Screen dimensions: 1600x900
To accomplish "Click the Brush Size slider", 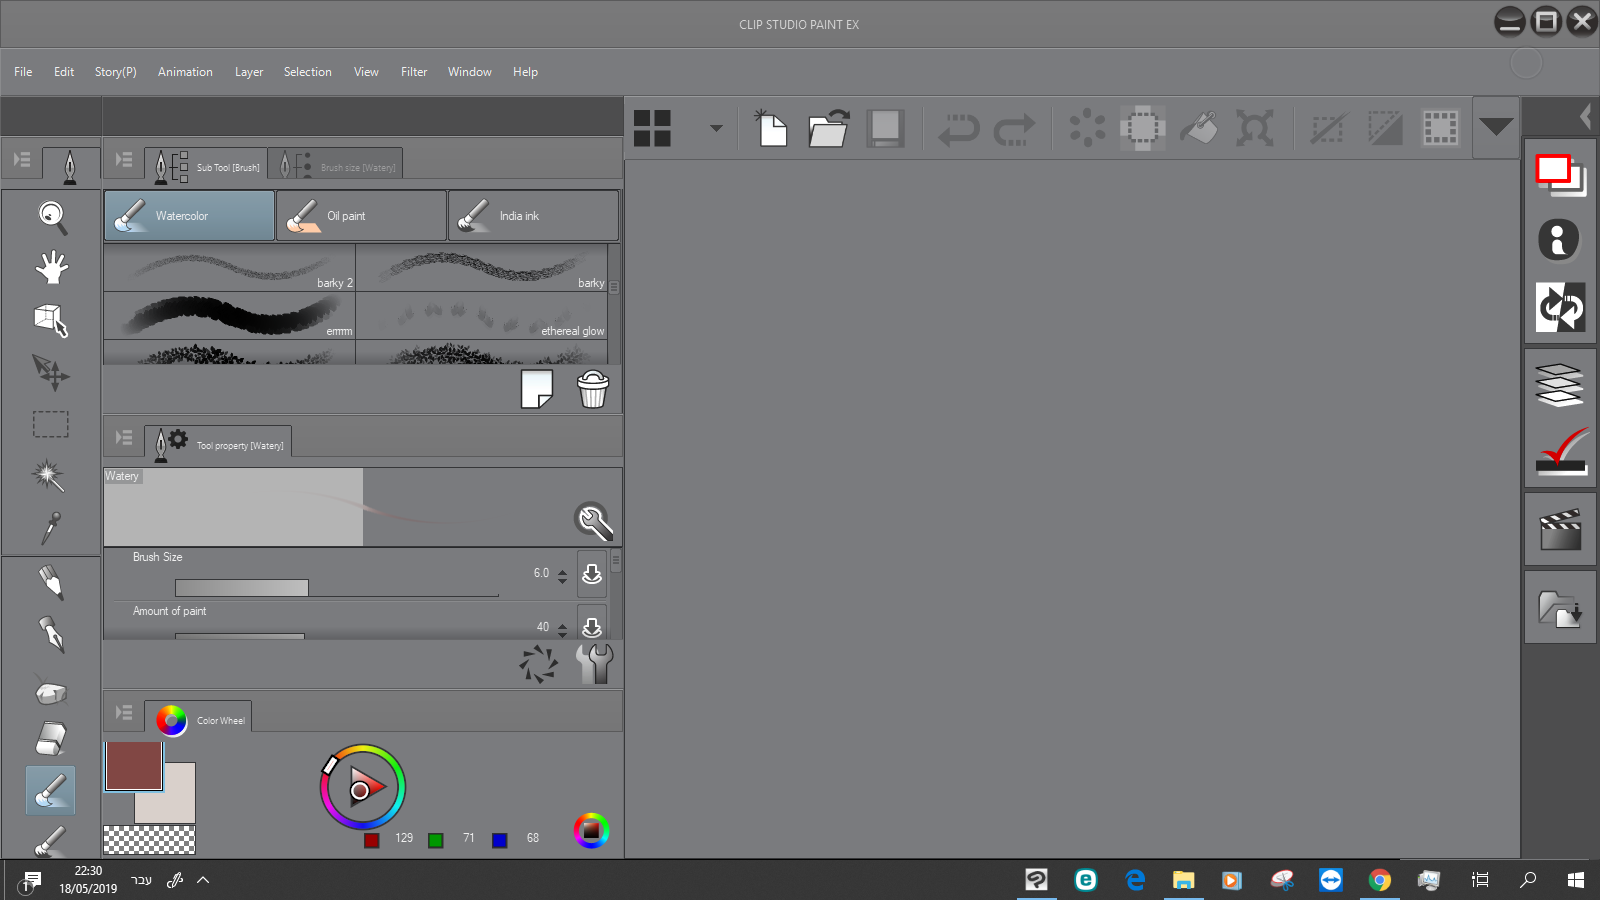I will click(x=336, y=588).
